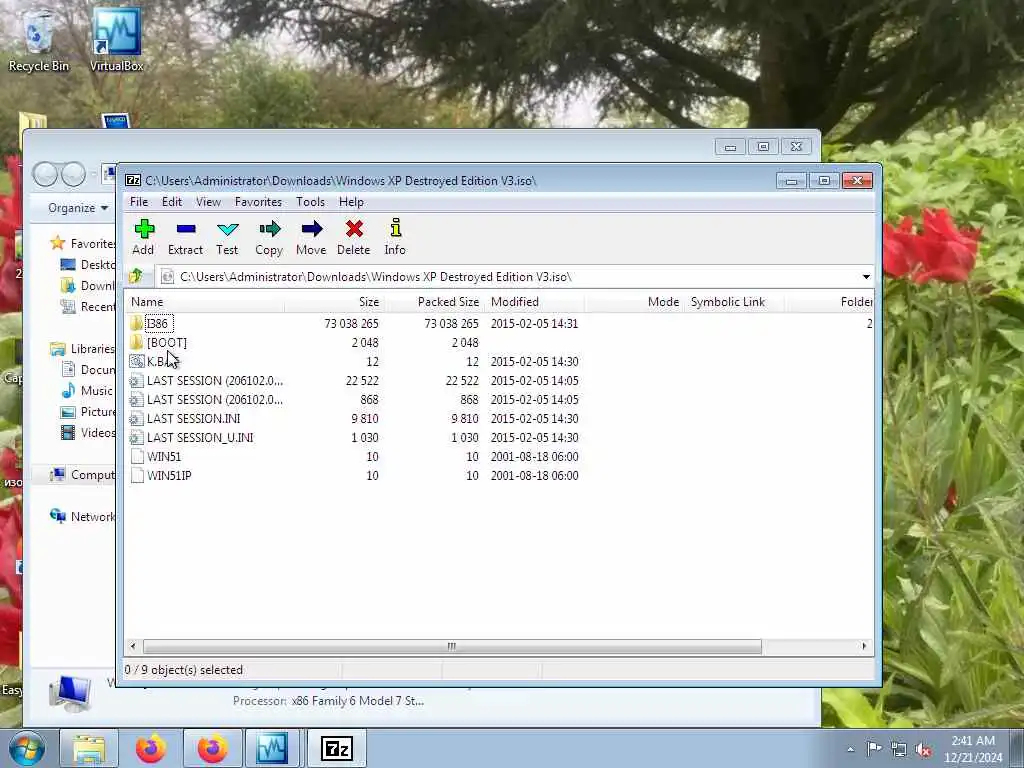The width and height of the screenshot is (1024, 768).
Task: Click the muted volume tray icon
Action: click(x=923, y=750)
